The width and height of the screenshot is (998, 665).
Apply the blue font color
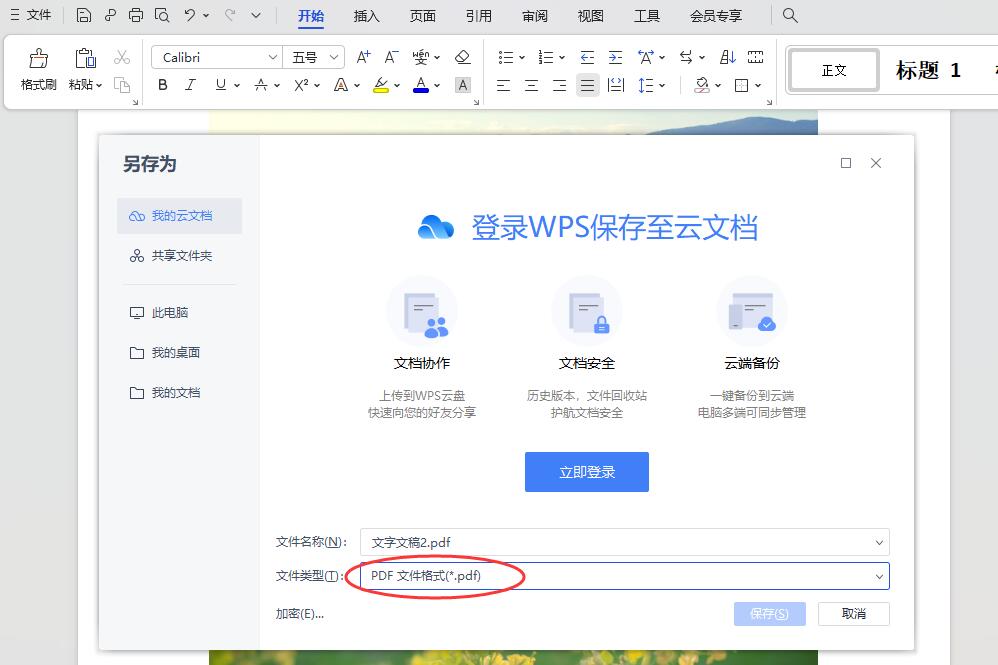pyautogui.click(x=421, y=85)
